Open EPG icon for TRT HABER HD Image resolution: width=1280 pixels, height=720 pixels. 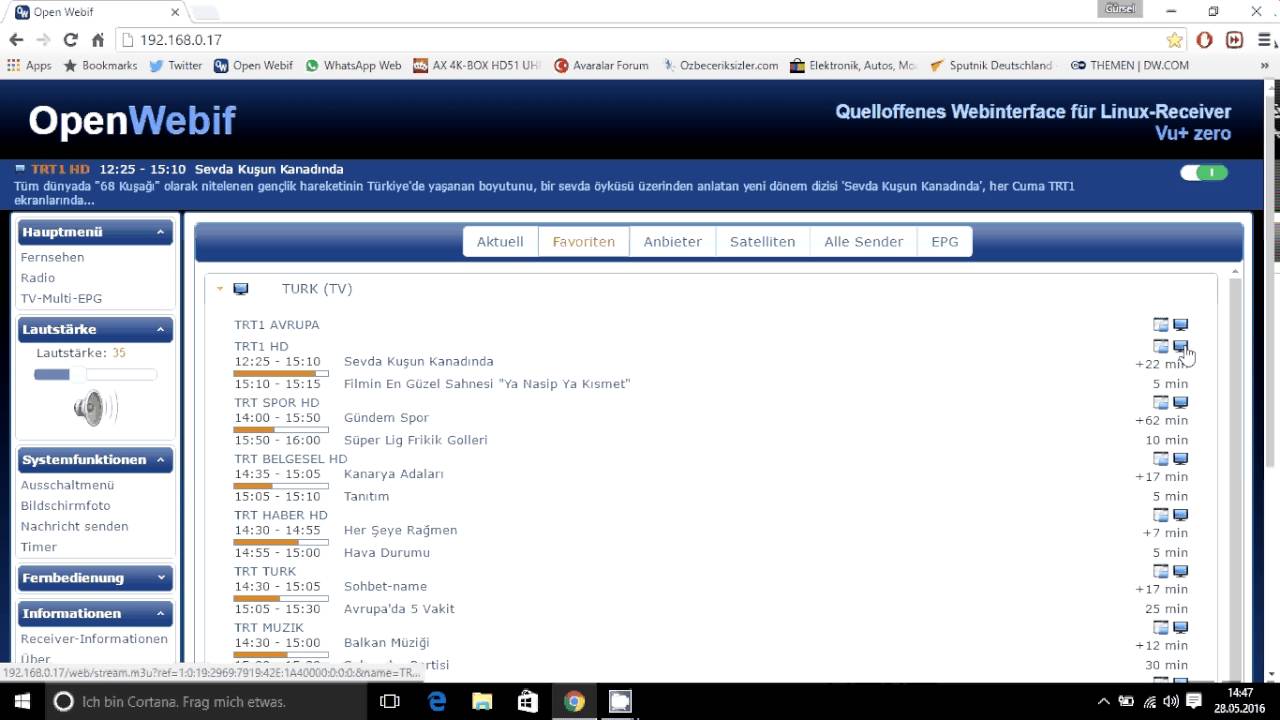pyautogui.click(x=1161, y=515)
